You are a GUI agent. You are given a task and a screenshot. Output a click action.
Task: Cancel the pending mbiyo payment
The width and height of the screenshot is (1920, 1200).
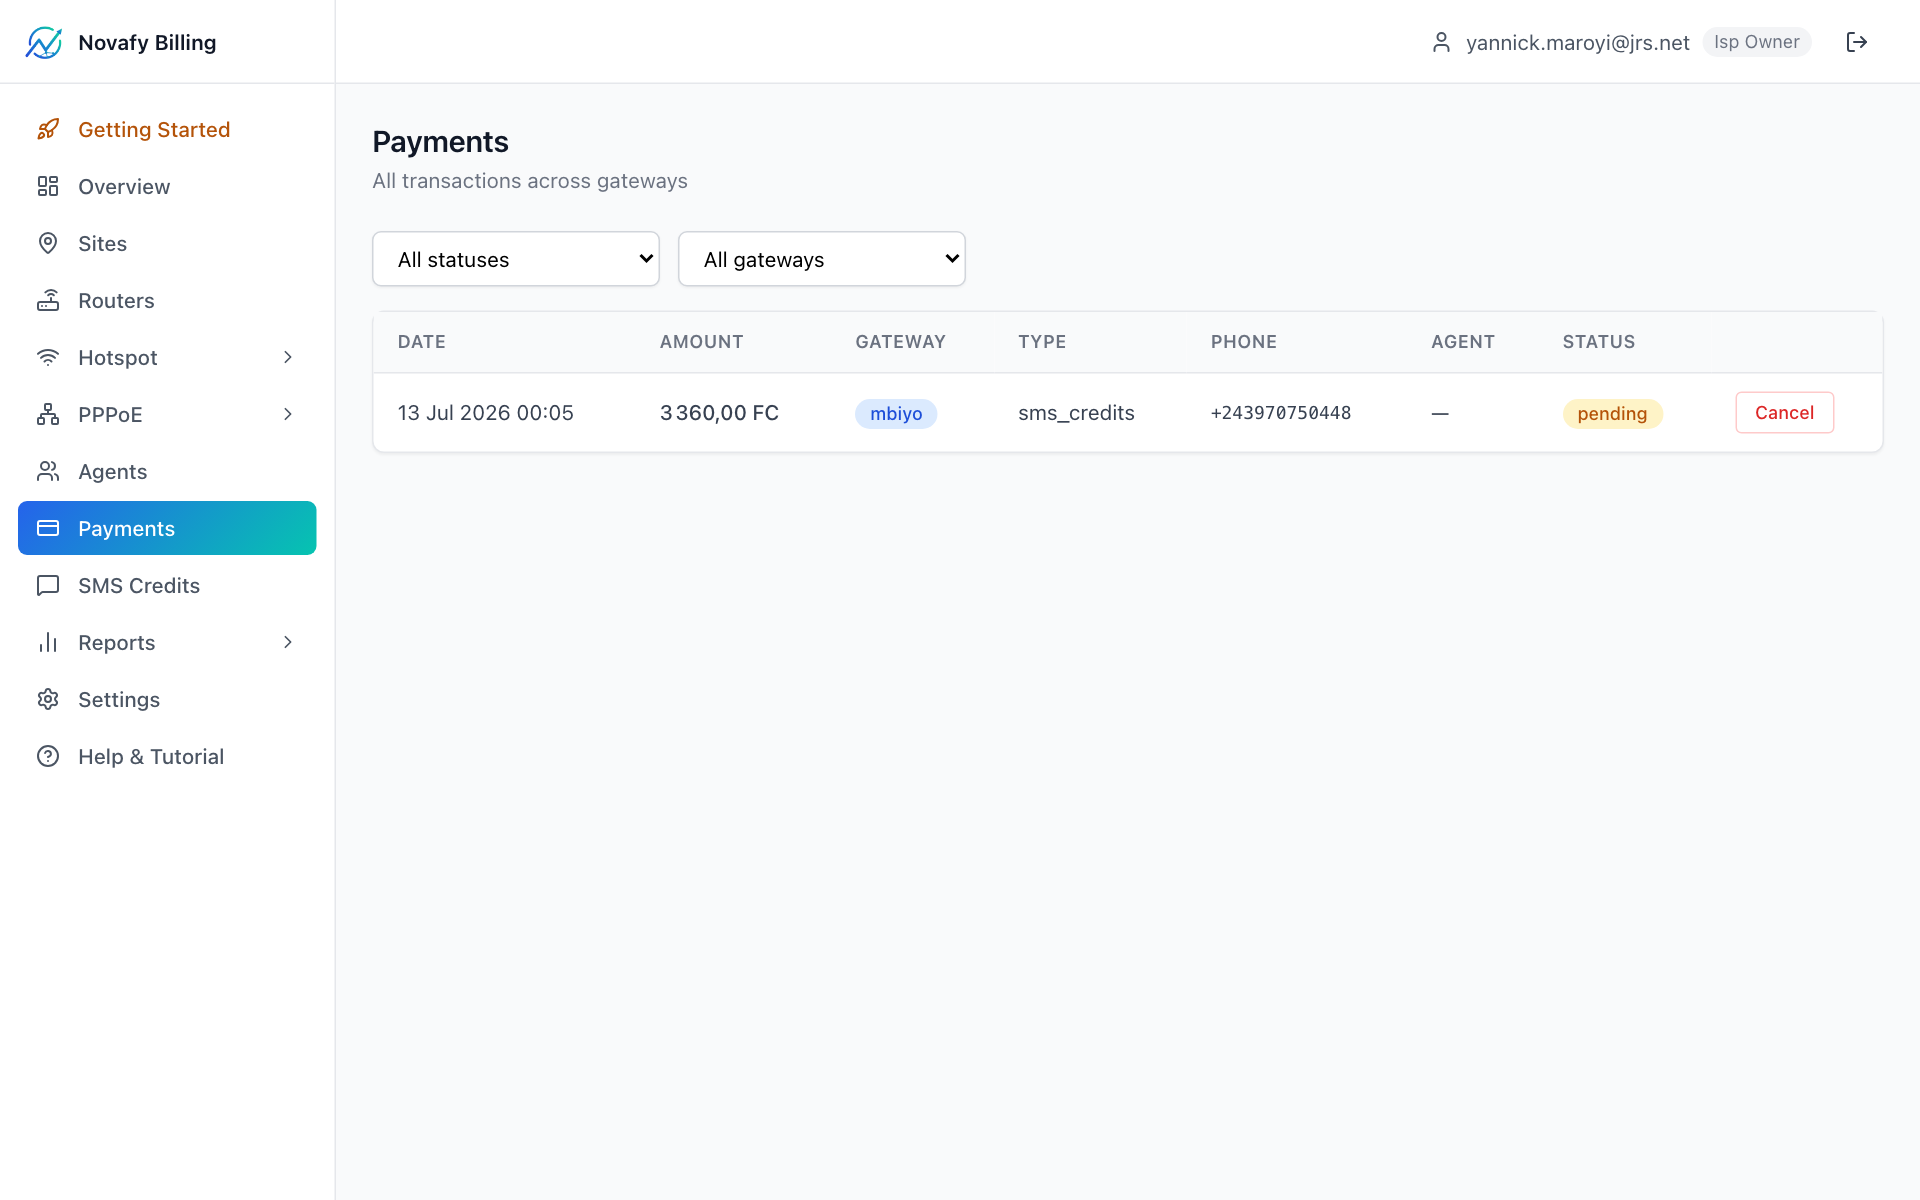pyautogui.click(x=1784, y=413)
